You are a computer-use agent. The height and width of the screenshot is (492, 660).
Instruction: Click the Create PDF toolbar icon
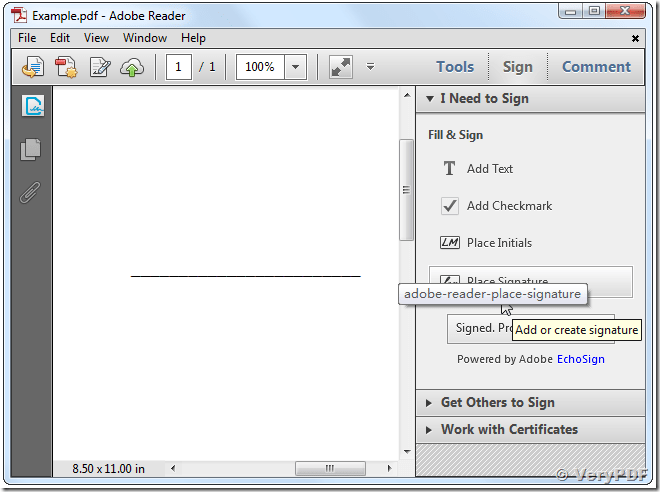click(x=66, y=67)
